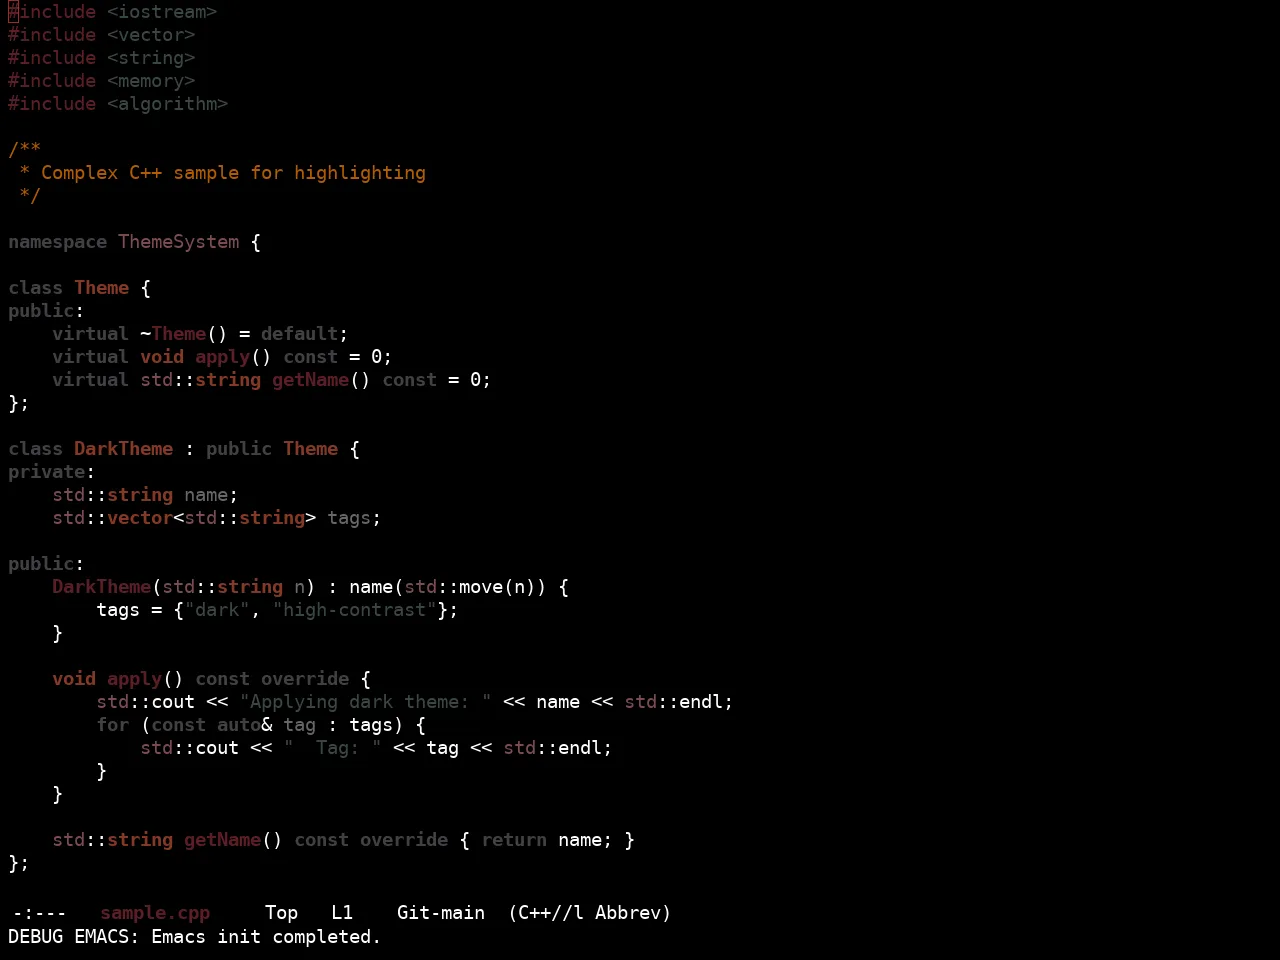The height and width of the screenshot is (960, 1280).
Task: Click the L1 line number indicator
Action: click(342, 913)
